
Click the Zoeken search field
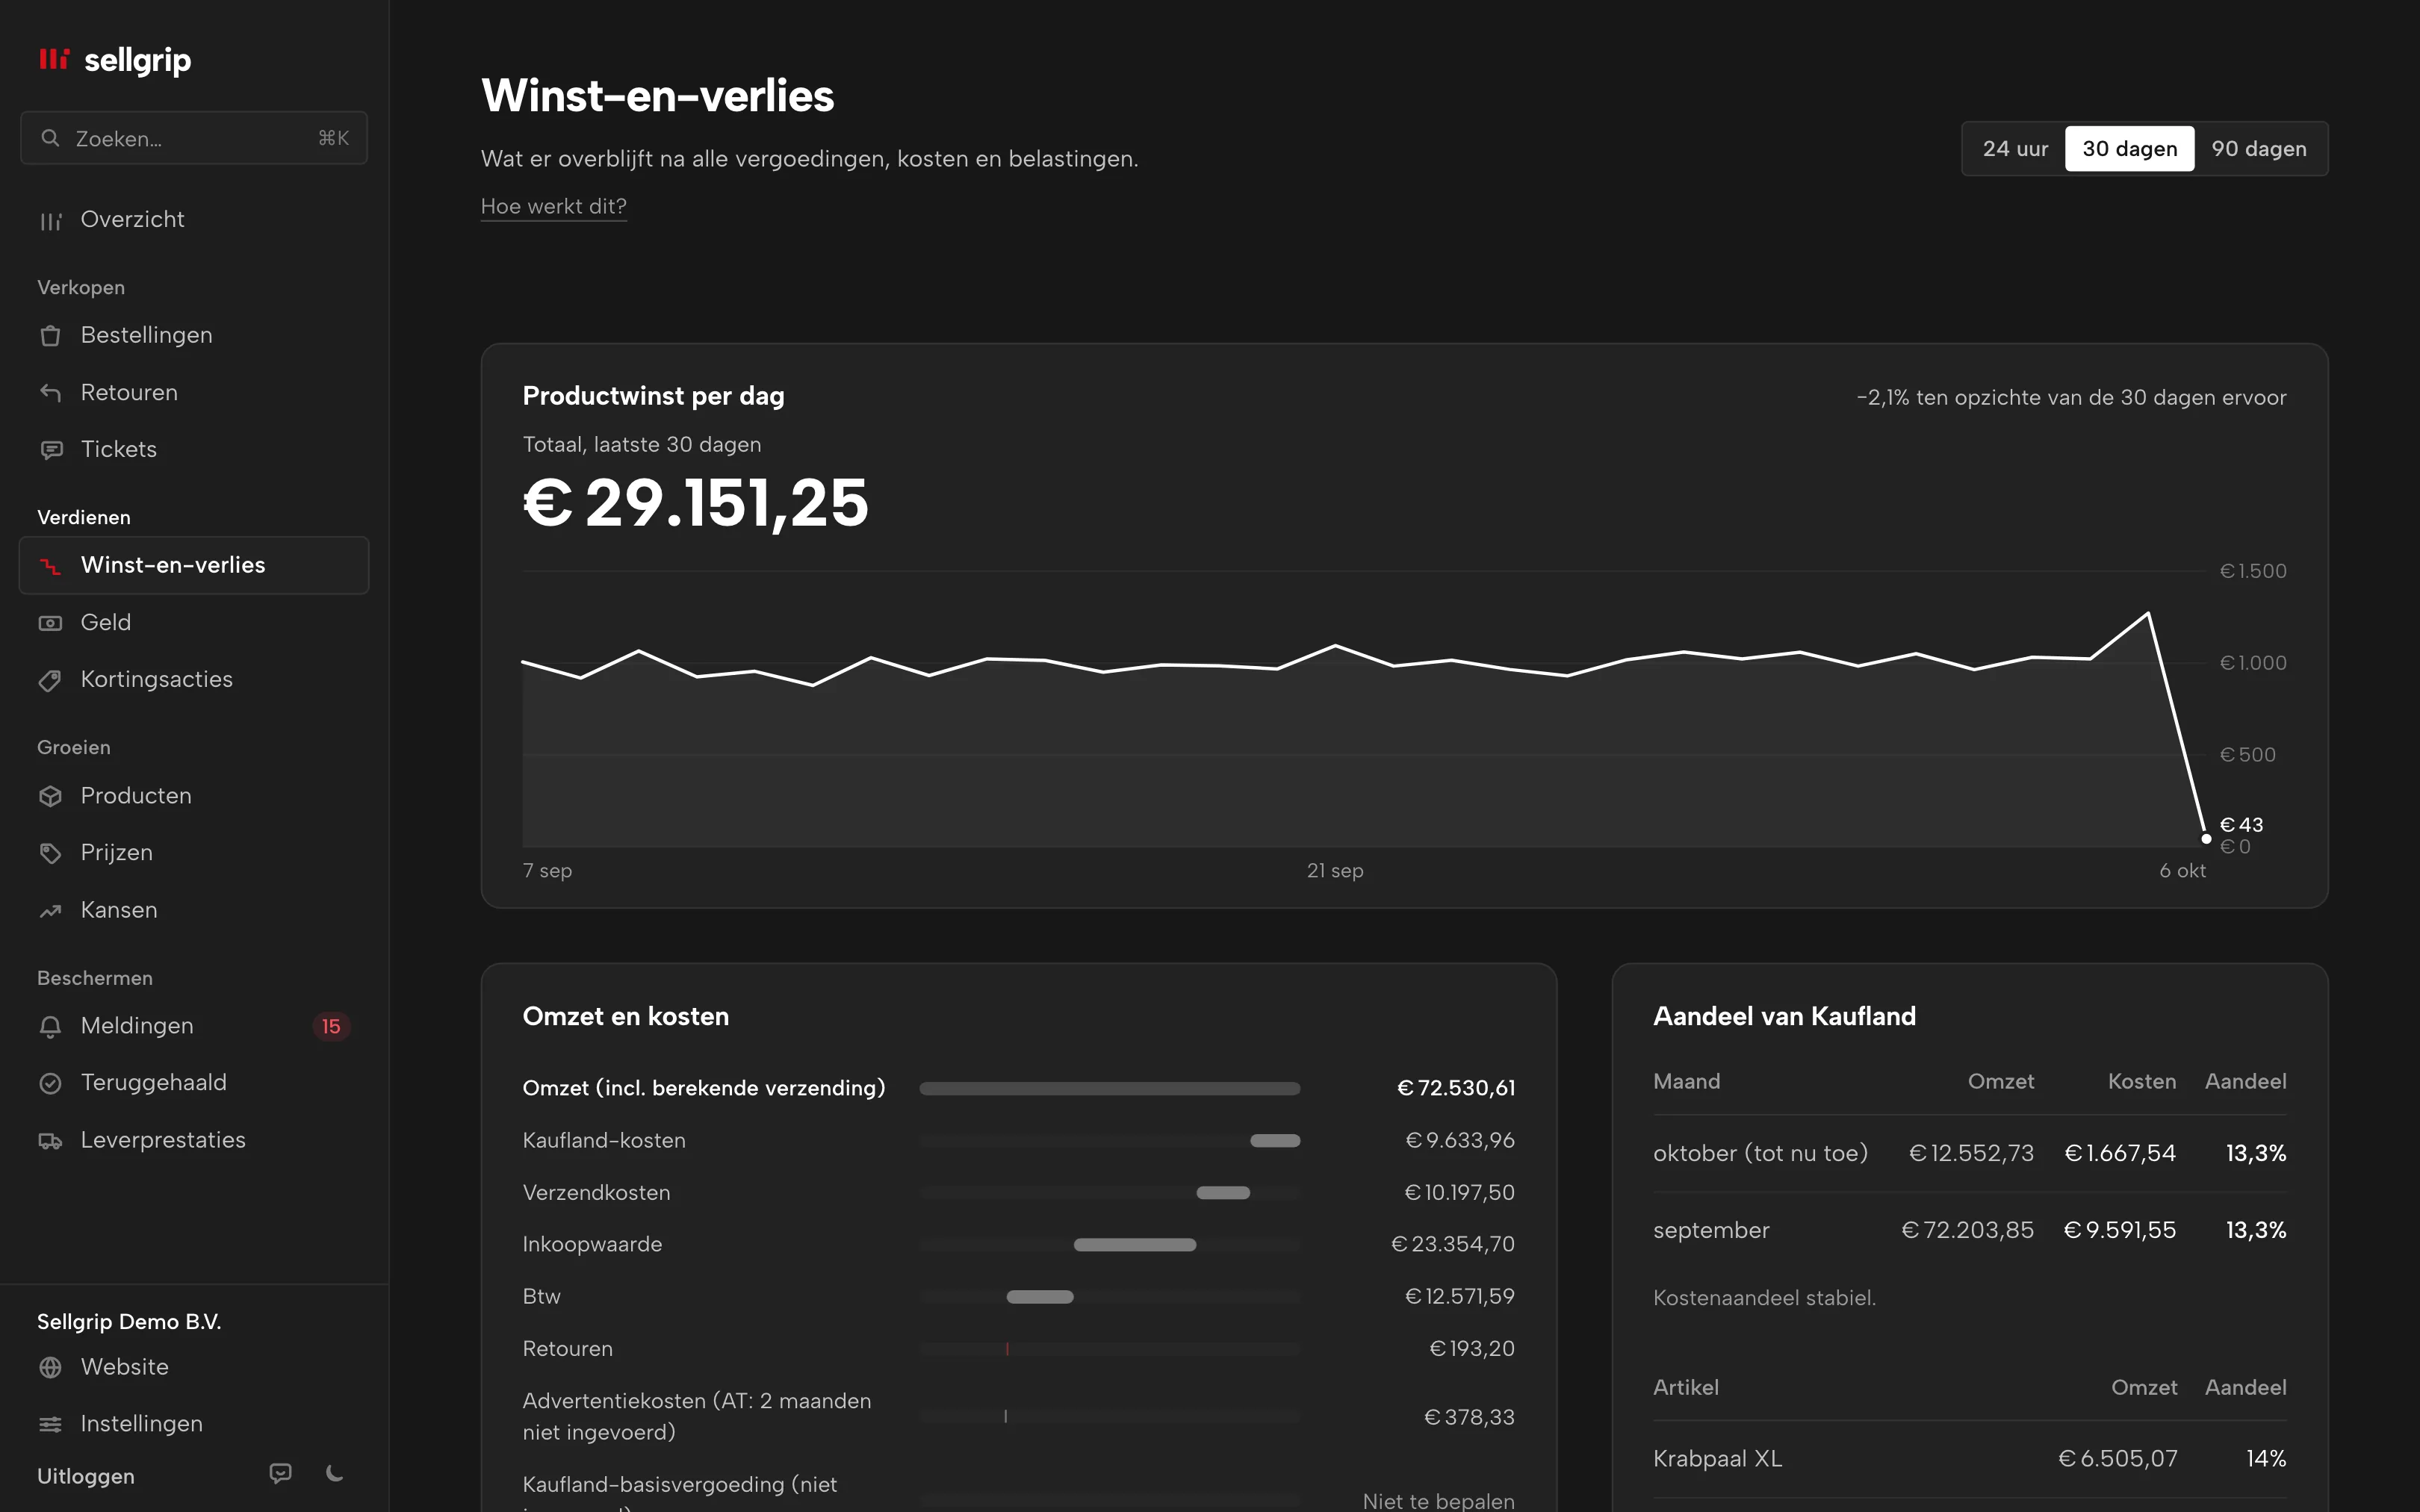(x=194, y=138)
